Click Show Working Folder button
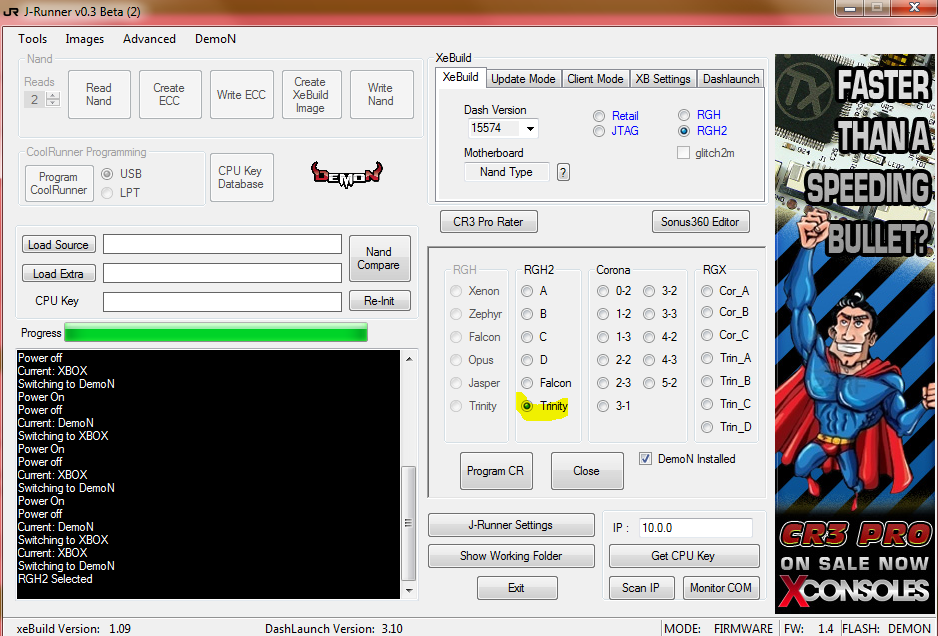The height and width of the screenshot is (636, 938). (x=511, y=556)
